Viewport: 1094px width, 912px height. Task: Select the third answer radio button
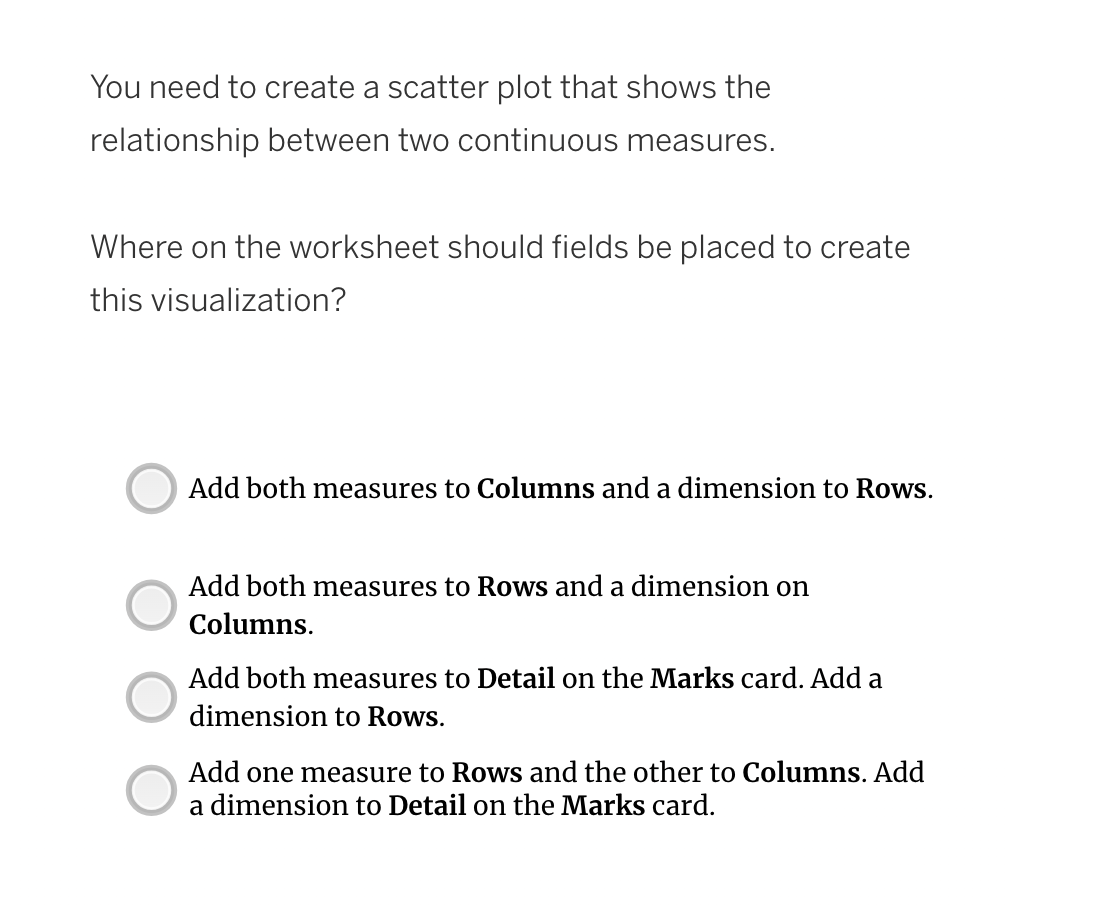pos(150,698)
